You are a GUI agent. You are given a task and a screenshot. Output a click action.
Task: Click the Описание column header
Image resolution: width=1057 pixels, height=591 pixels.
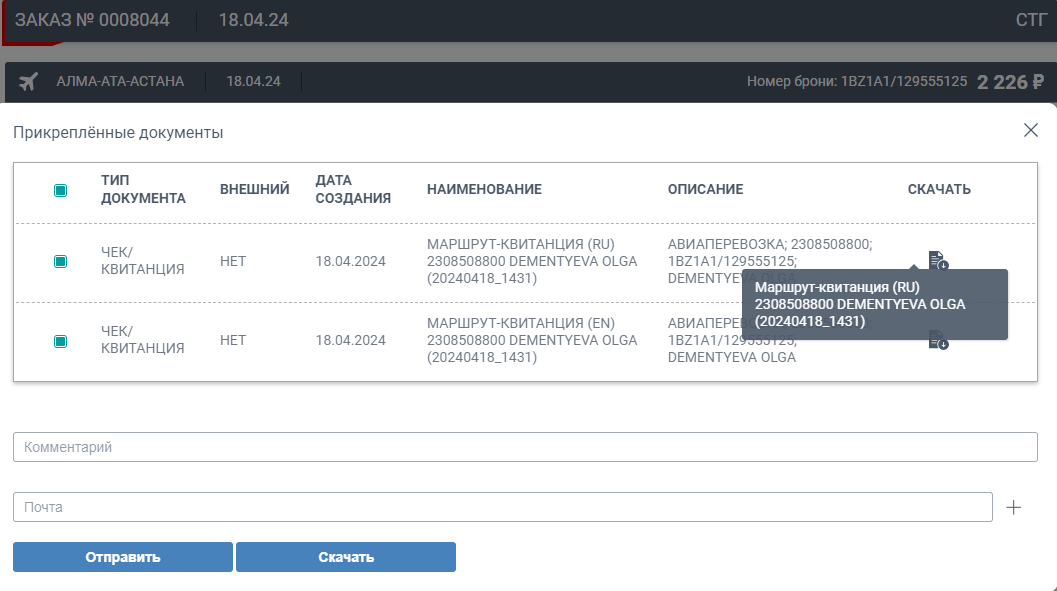tap(705, 189)
